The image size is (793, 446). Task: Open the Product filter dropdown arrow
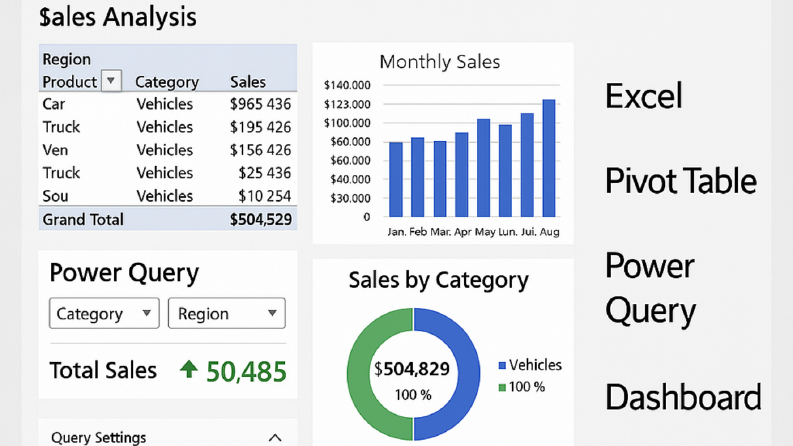tap(111, 81)
